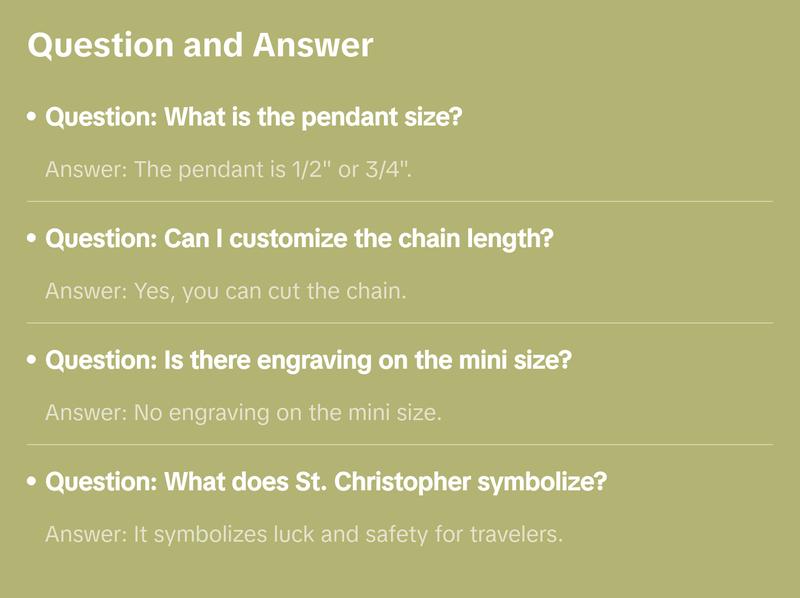Viewport: 800px width, 598px height.
Task: Expand the mini size engraving question
Action: pos(308,360)
